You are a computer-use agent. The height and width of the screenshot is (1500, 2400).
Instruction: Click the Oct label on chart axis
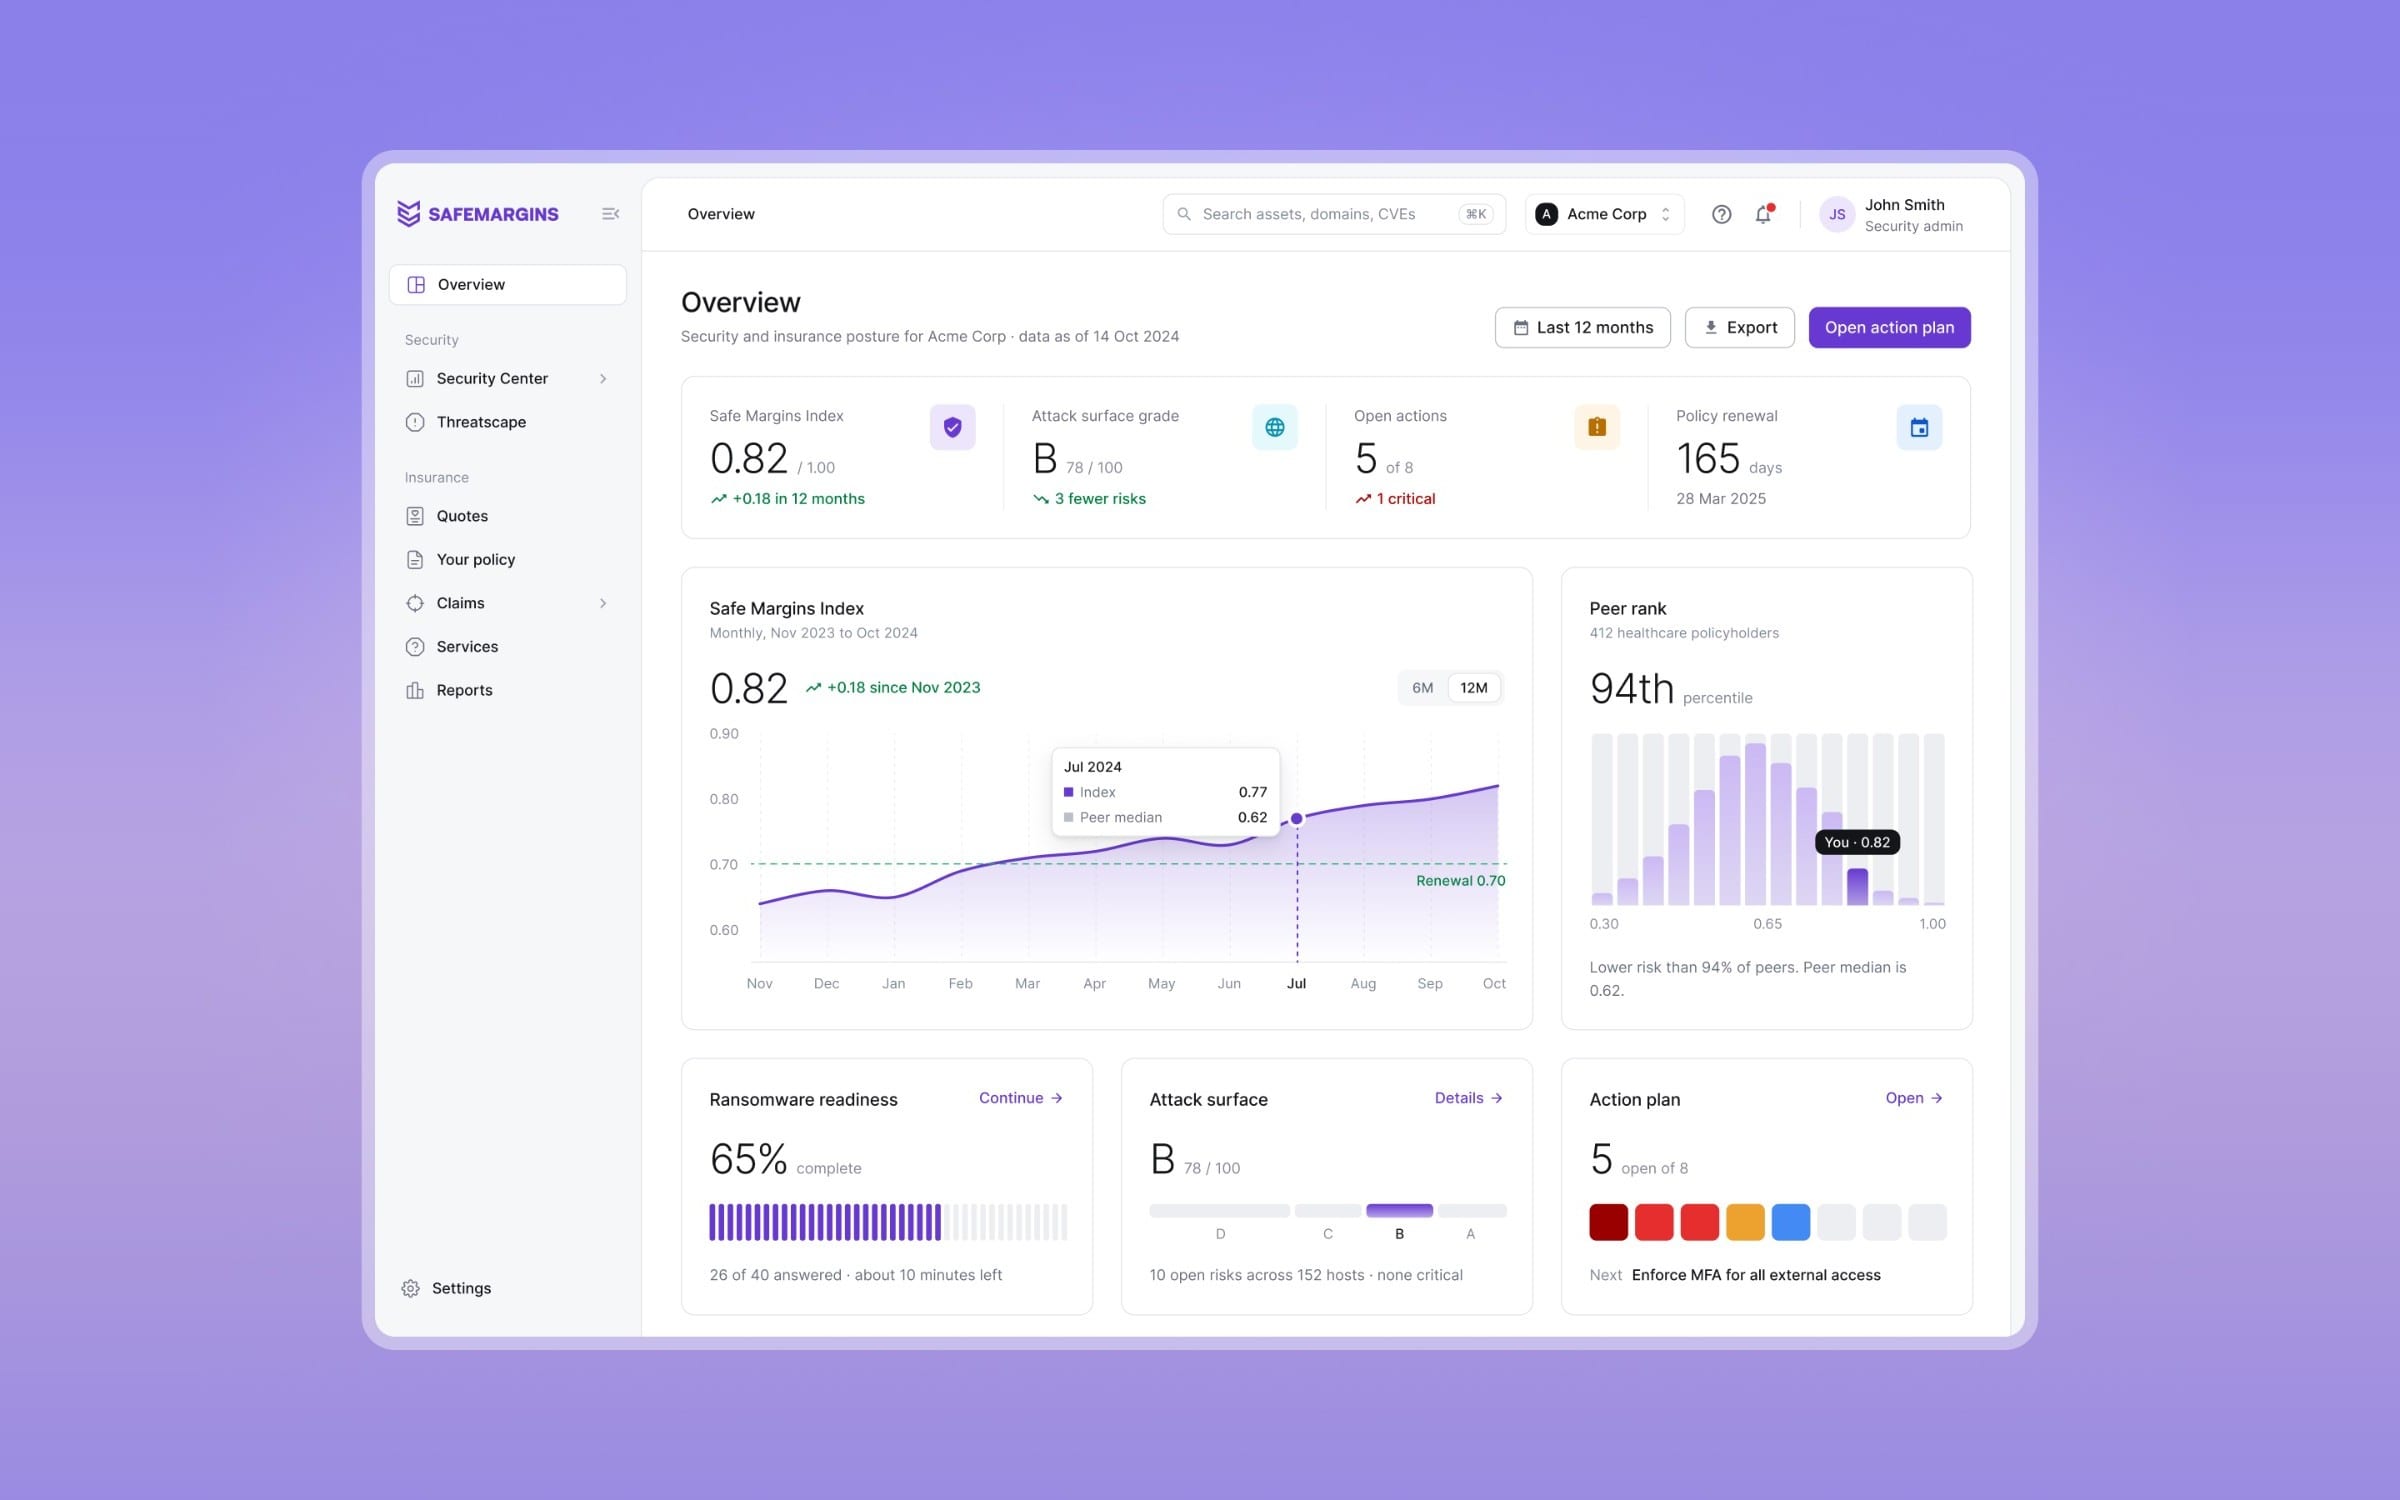click(1494, 984)
